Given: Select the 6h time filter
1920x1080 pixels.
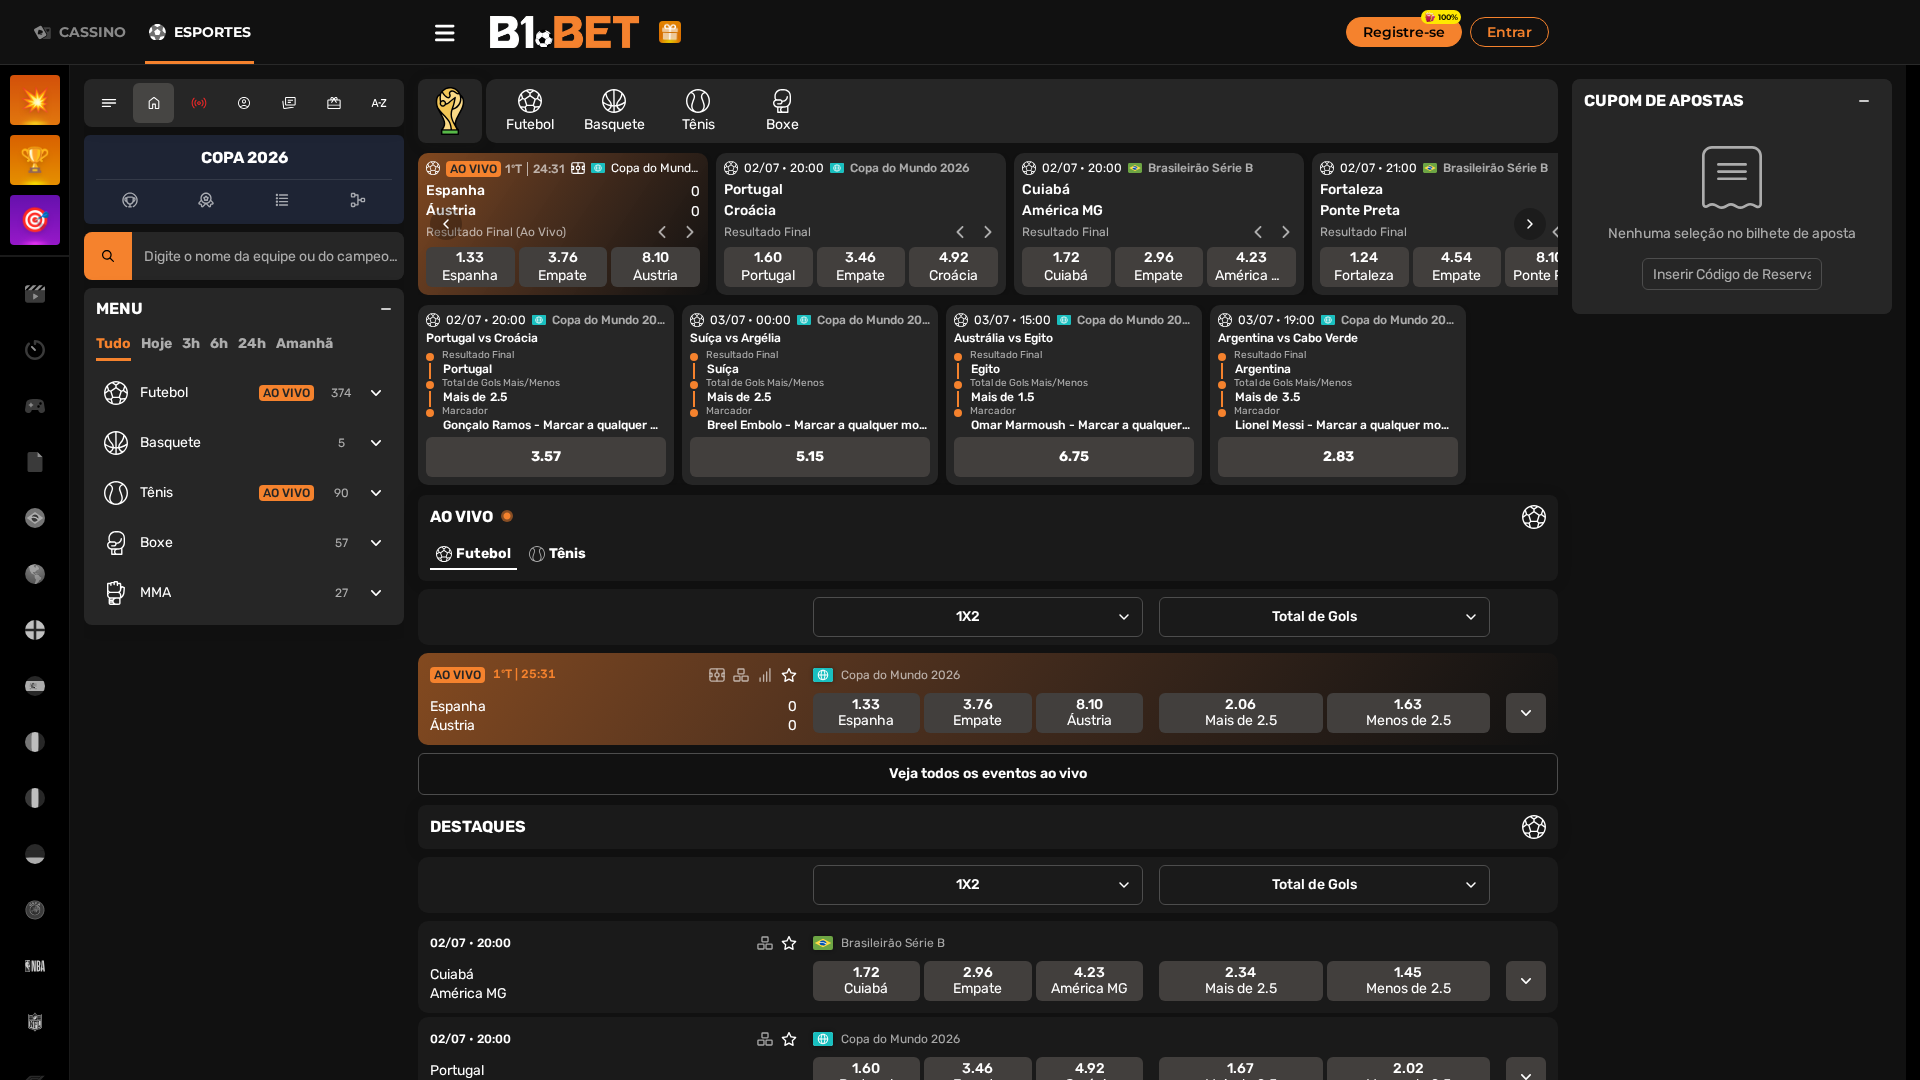Looking at the screenshot, I should [219, 343].
